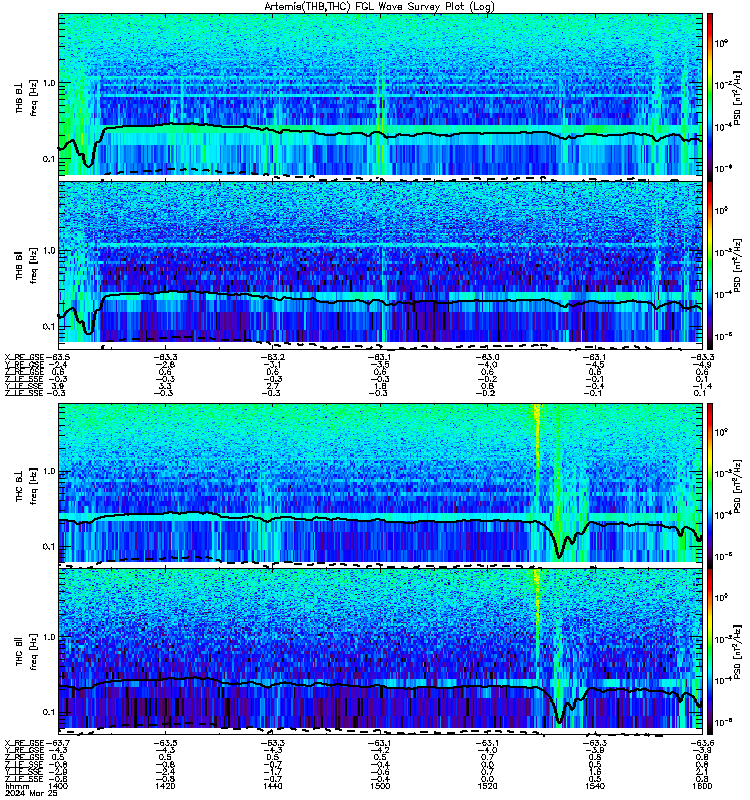Click the X_RE_GSE value '-63.7'
The height and width of the screenshot is (800, 750).
tap(58, 743)
